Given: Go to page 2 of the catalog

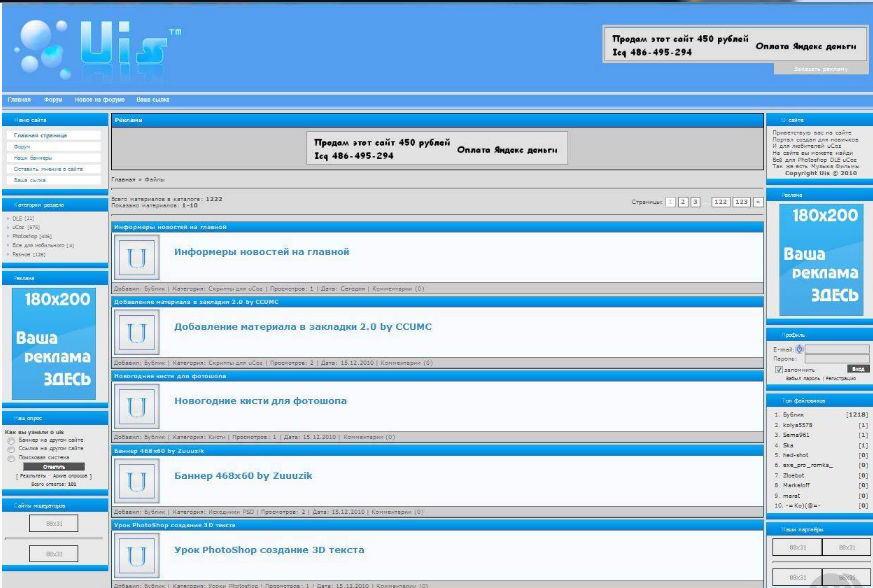Looking at the screenshot, I should (682, 202).
